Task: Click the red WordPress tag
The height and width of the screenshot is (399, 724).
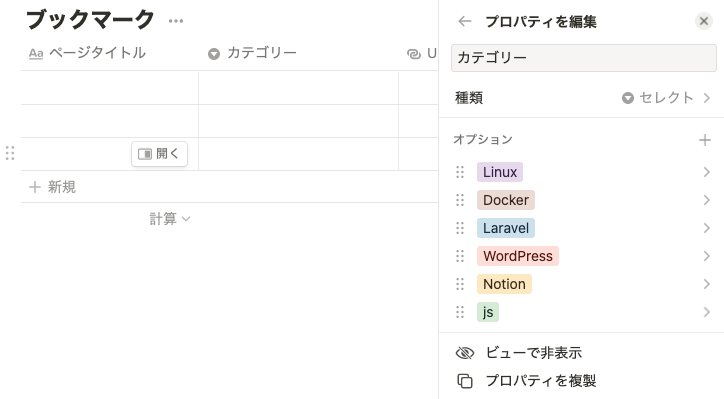Action: 518,256
